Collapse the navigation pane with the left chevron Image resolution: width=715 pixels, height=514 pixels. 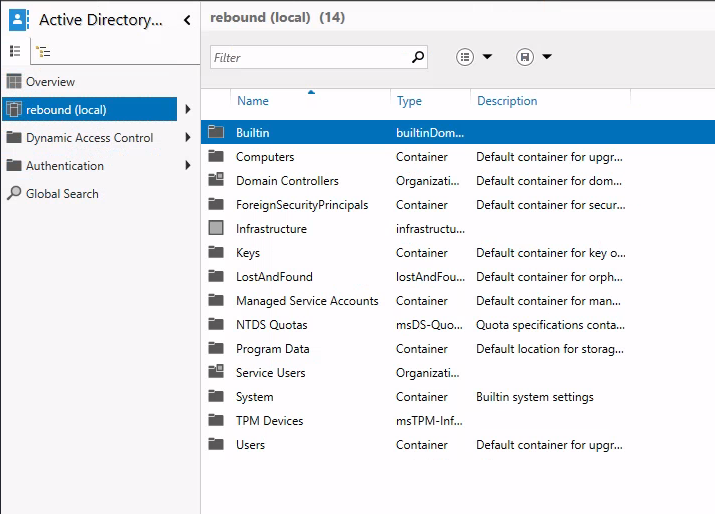tap(187, 20)
